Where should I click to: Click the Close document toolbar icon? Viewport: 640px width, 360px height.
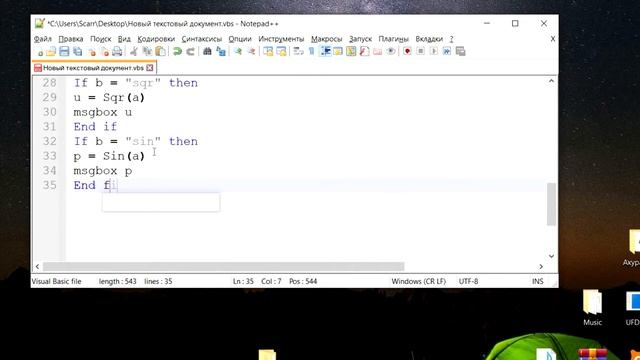(x=92, y=51)
